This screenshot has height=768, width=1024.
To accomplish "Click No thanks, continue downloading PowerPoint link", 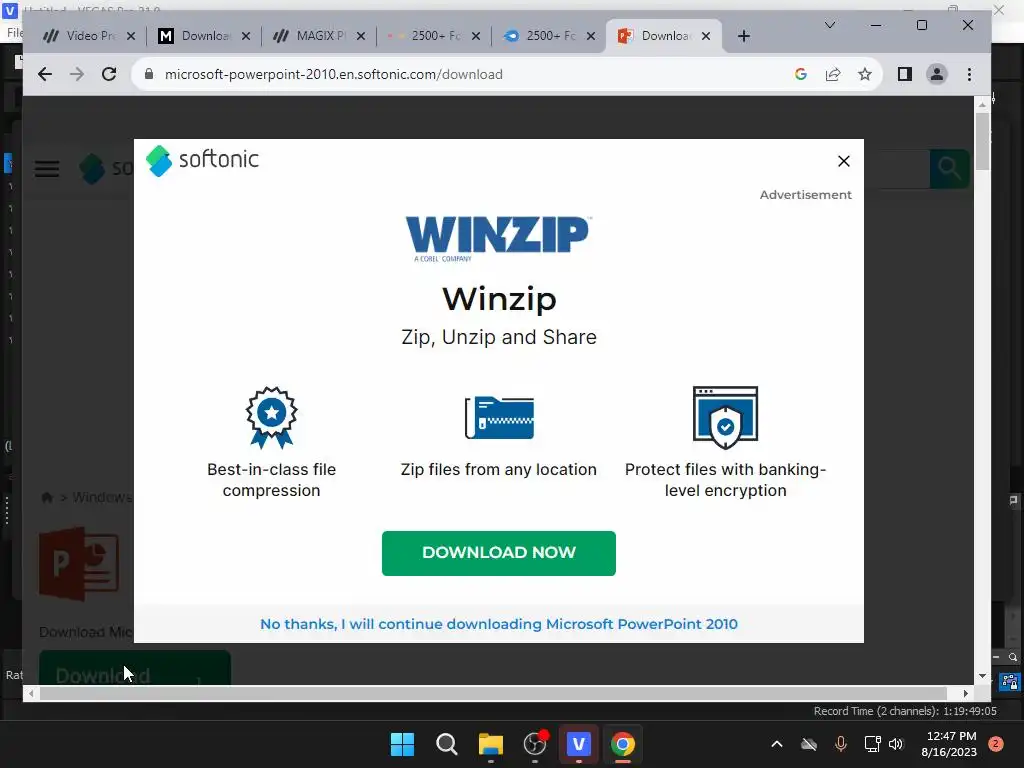I will [498, 624].
